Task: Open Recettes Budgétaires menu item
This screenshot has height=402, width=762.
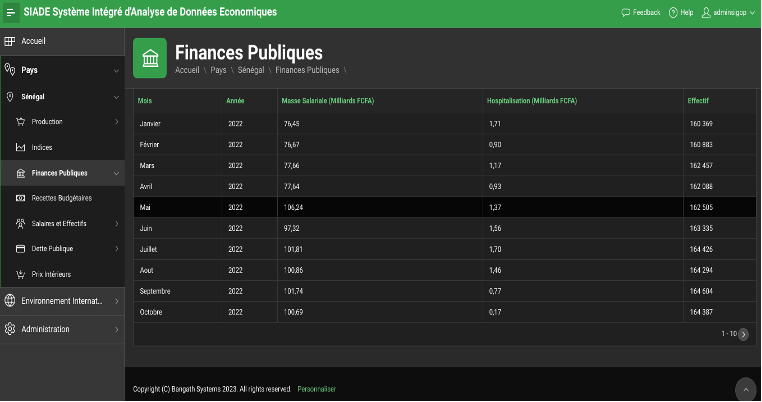Action: click(x=61, y=198)
